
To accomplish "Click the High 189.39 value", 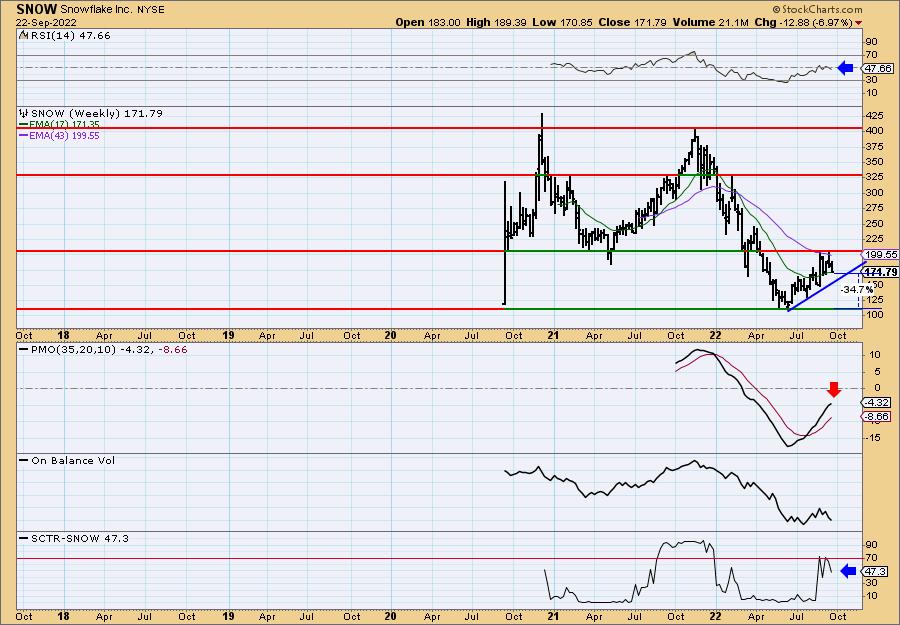I will pos(498,22).
